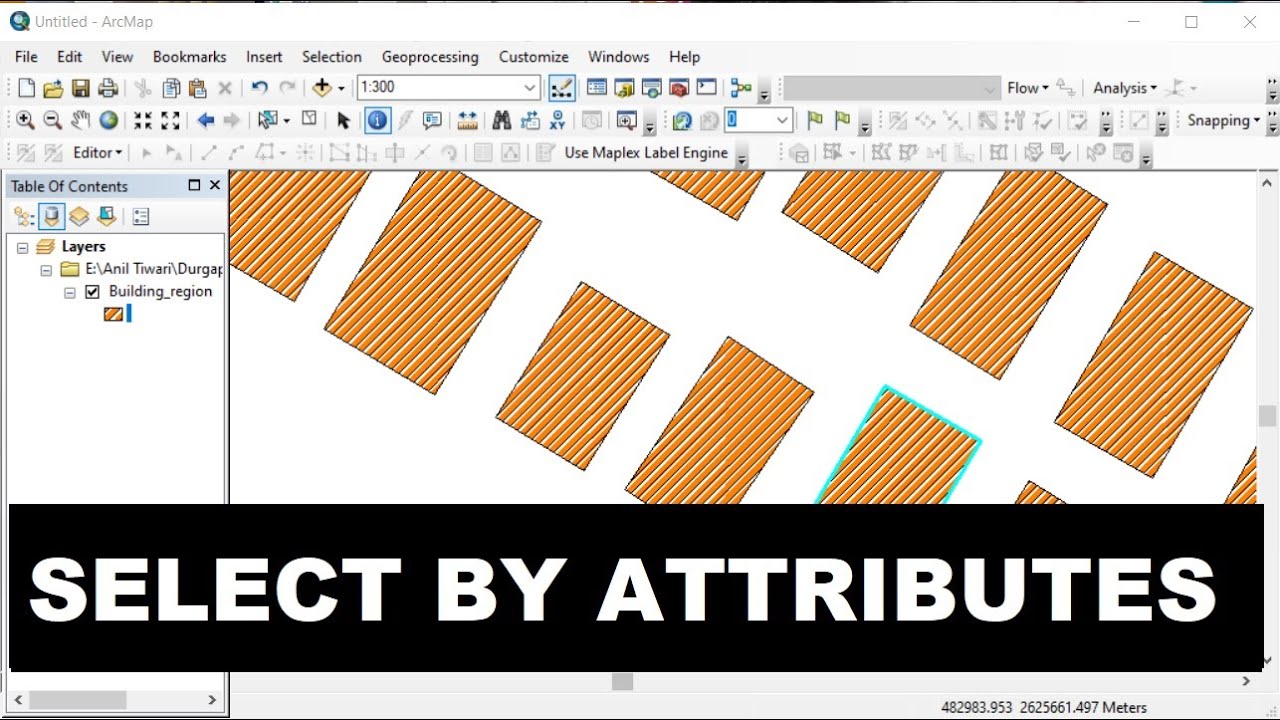
Task: Activate the Pan hand tool
Action: [x=81, y=121]
